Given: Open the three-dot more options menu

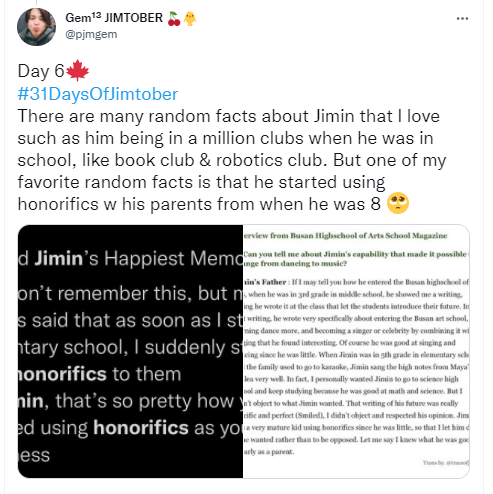Looking at the screenshot, I should click(462, 19).
